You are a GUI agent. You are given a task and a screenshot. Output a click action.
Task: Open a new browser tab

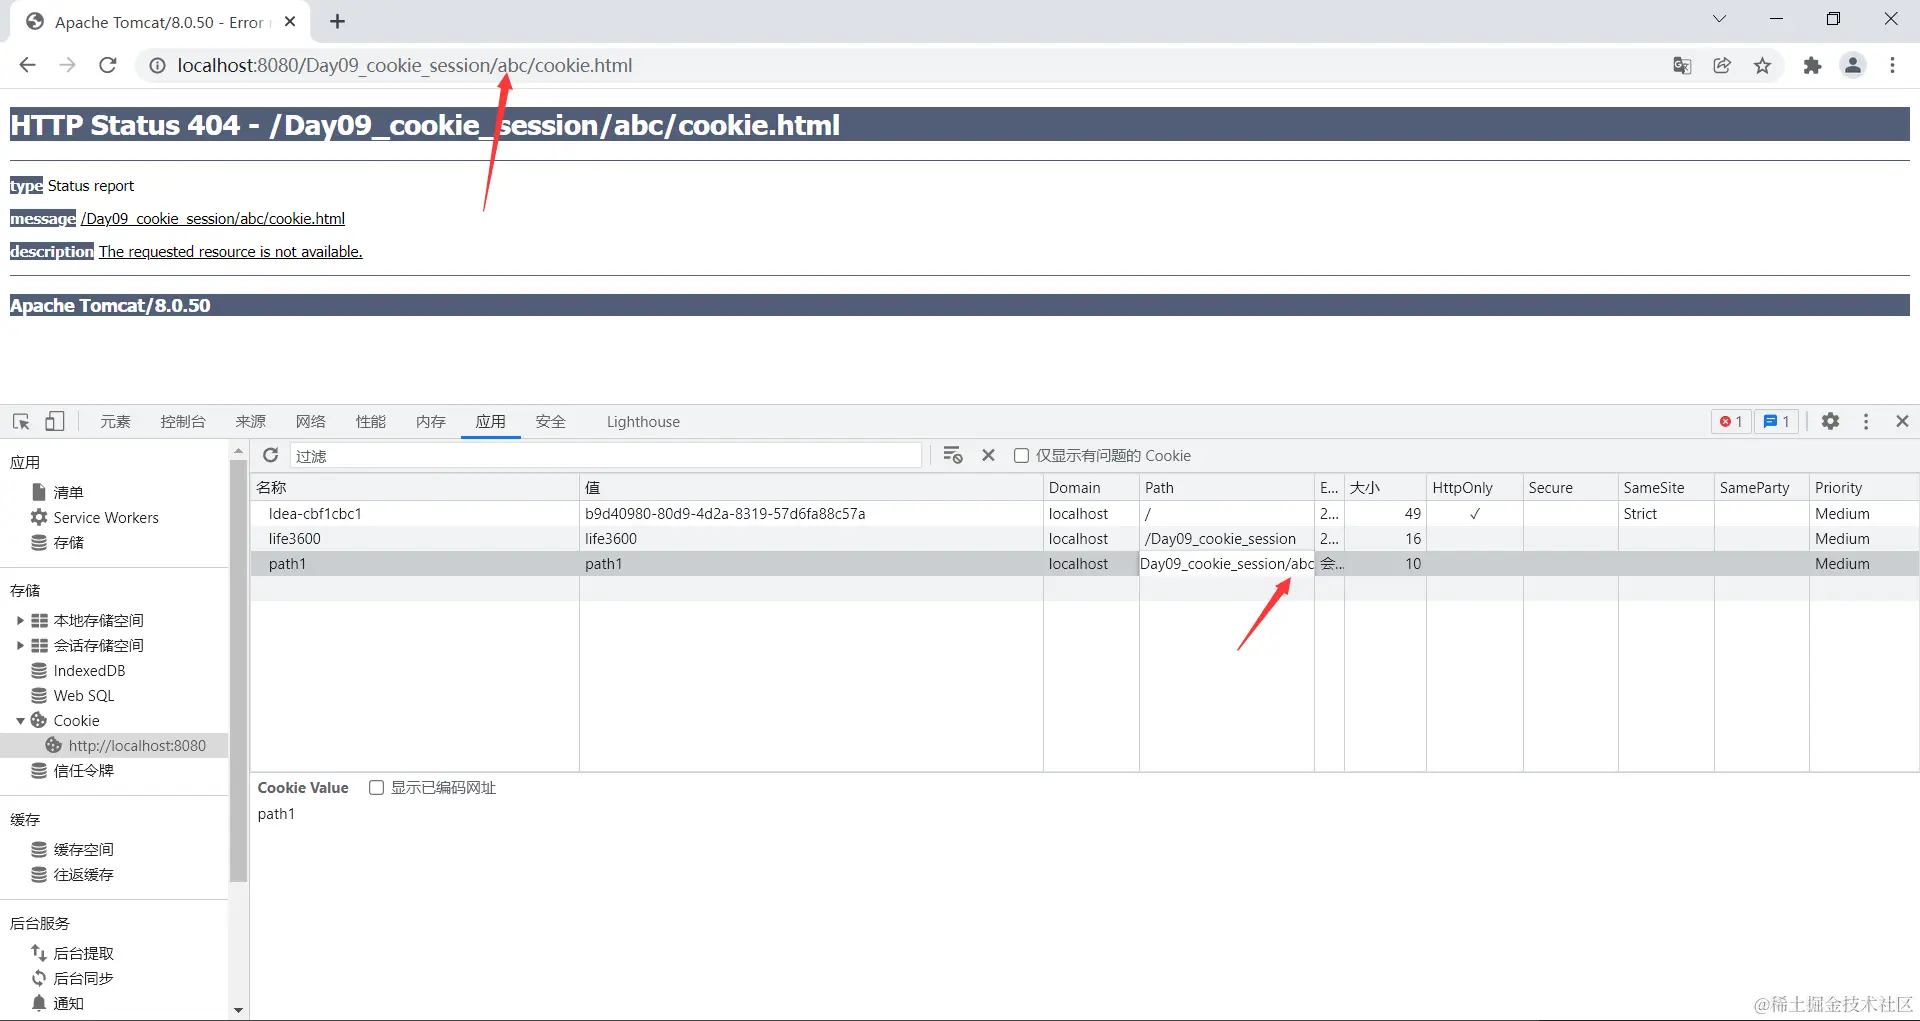click(x=337, y=21)
